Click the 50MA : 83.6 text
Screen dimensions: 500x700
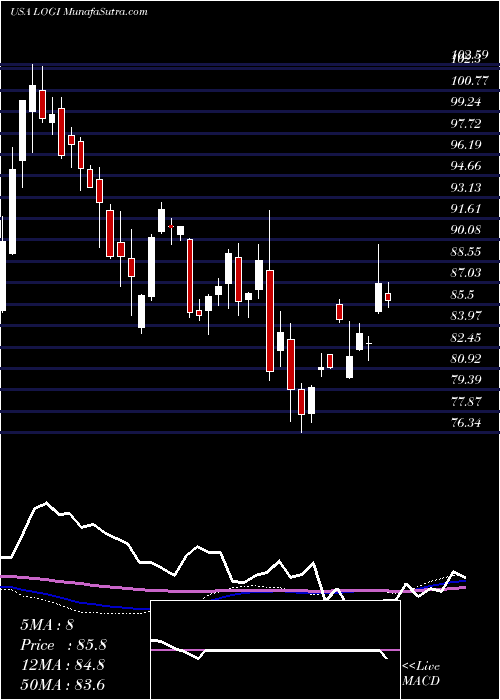point(62,684)
